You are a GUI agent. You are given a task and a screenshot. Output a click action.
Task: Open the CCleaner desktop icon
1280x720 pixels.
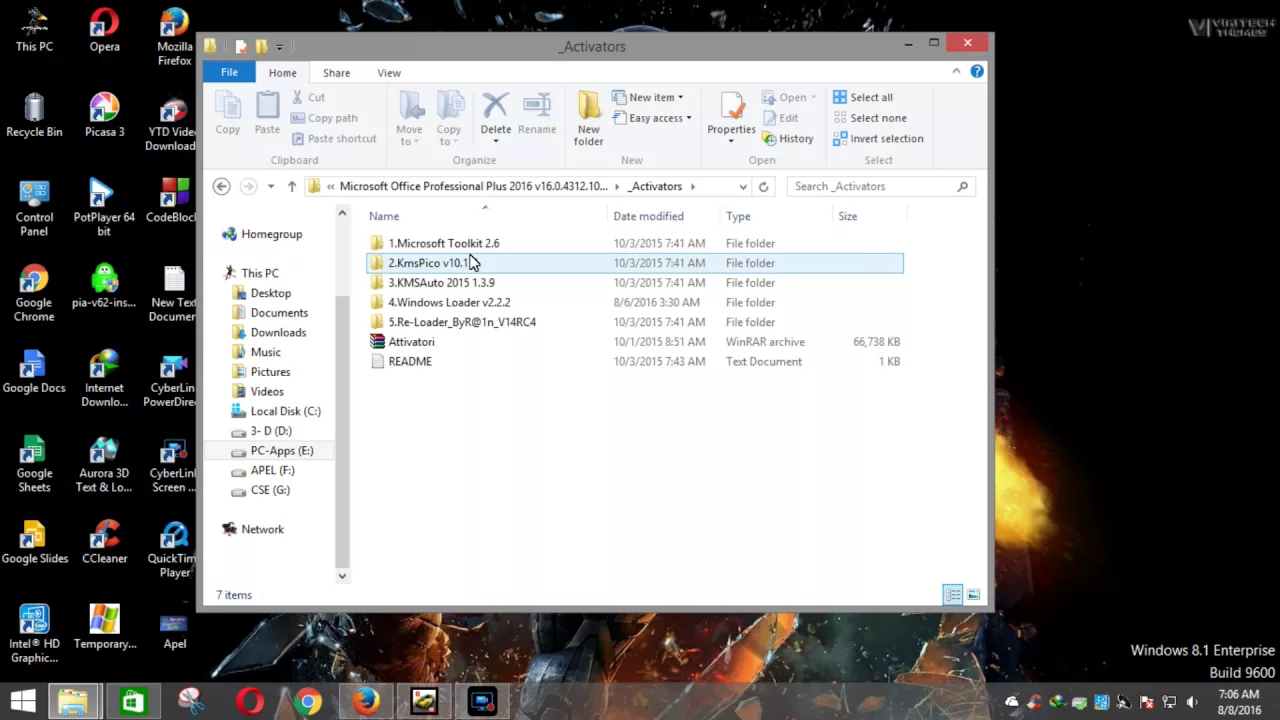pyautogui.click(x=104, y=543)
